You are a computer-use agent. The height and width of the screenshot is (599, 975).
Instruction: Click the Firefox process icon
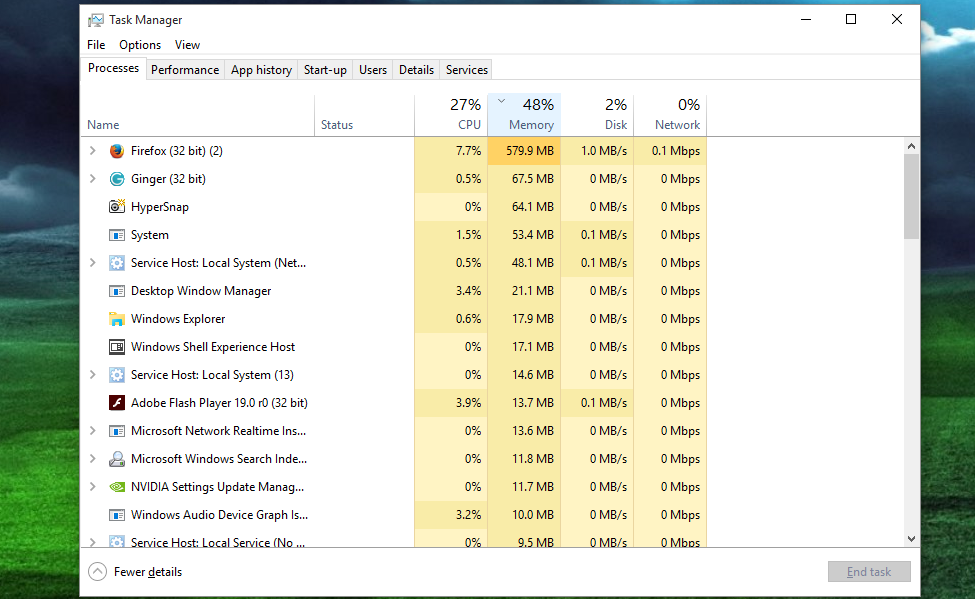[116, 151]
